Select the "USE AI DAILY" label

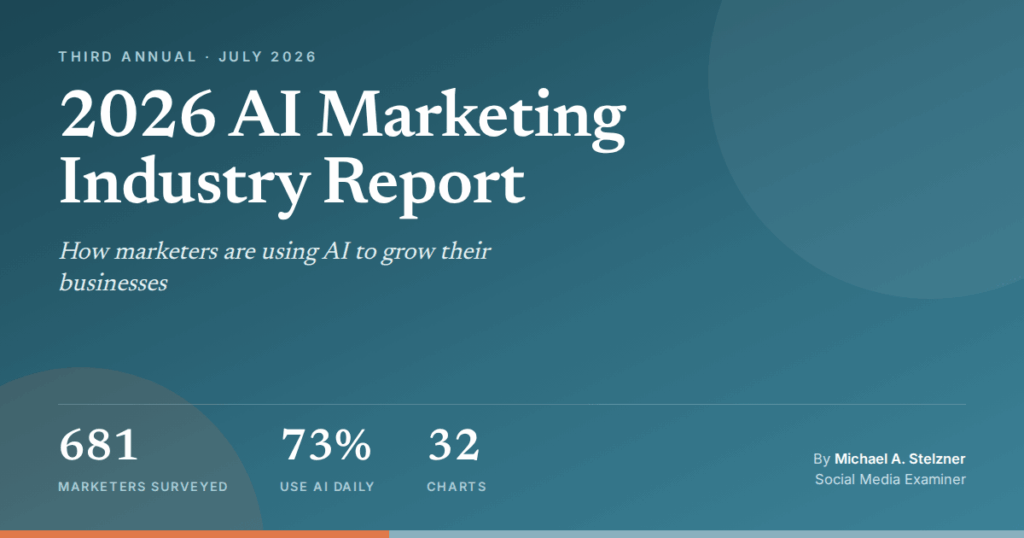[x=327, y=486]
